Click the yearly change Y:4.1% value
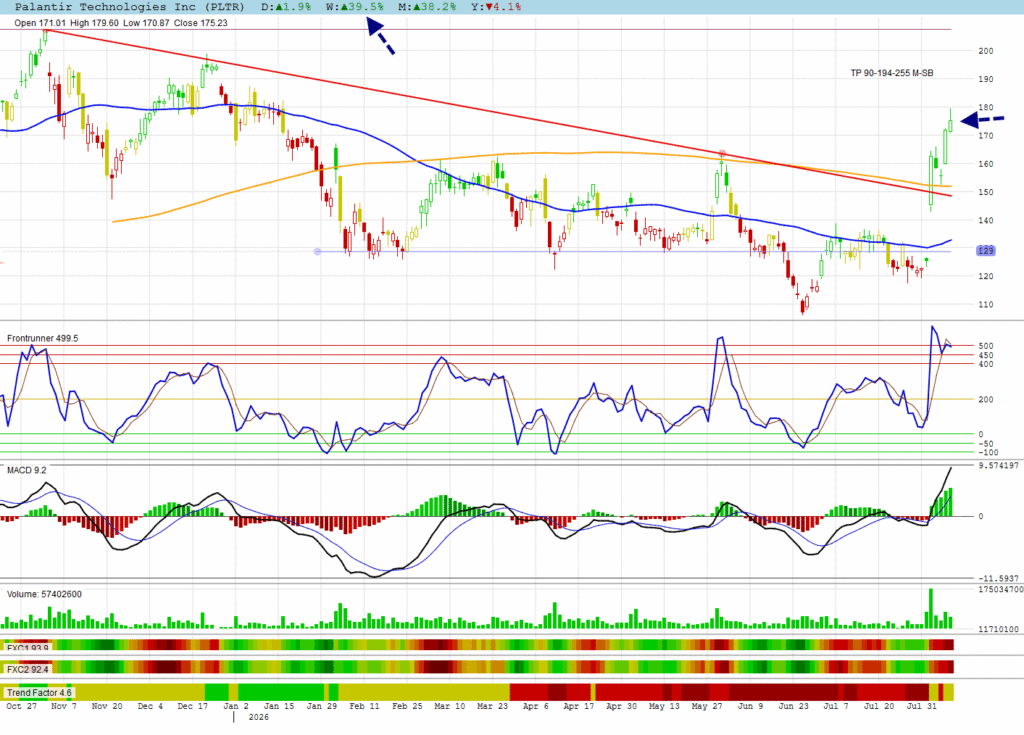The width and height of the screenshot is (1024, 735). (x=496, y=7)
